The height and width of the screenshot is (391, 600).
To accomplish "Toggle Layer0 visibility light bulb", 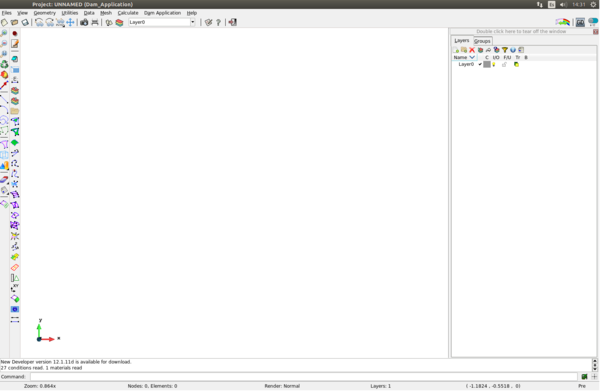I will tap(494, 65).
